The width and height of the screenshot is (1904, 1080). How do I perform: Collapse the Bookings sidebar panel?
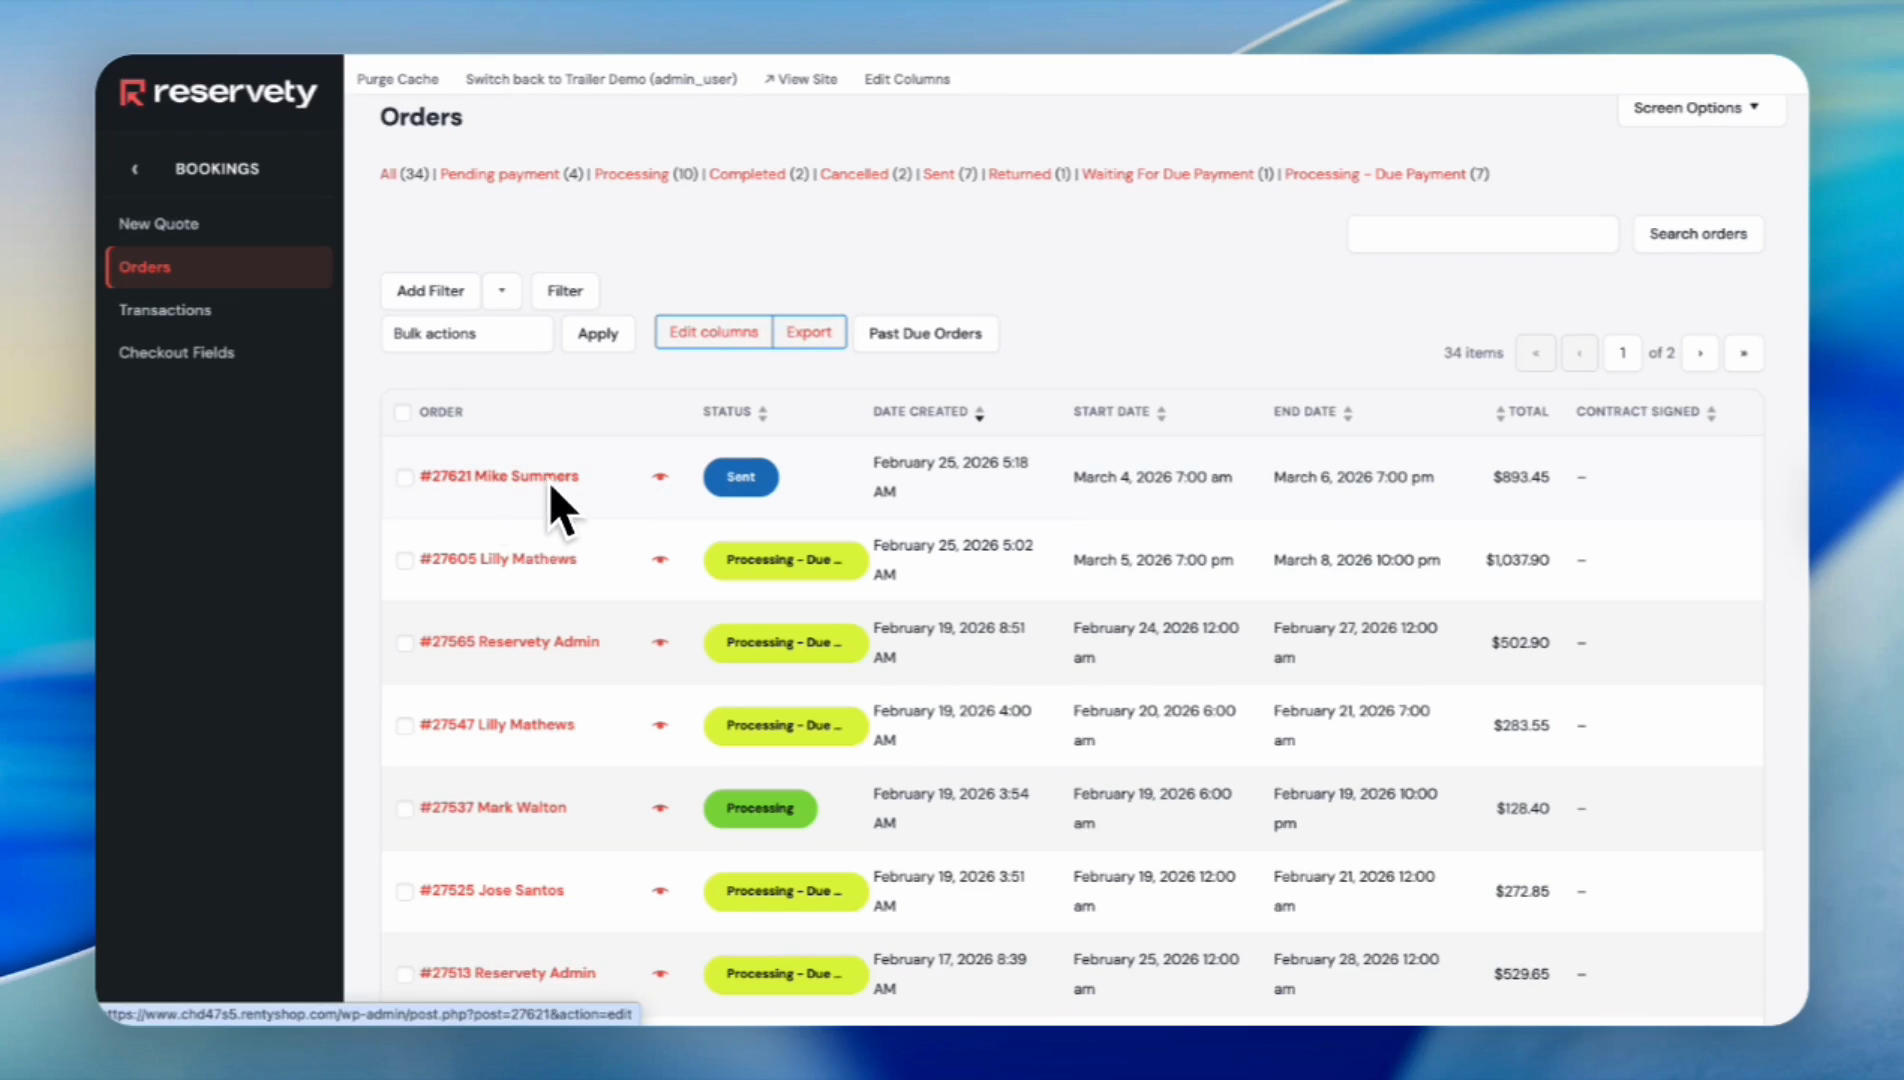(x=135, y=168)
